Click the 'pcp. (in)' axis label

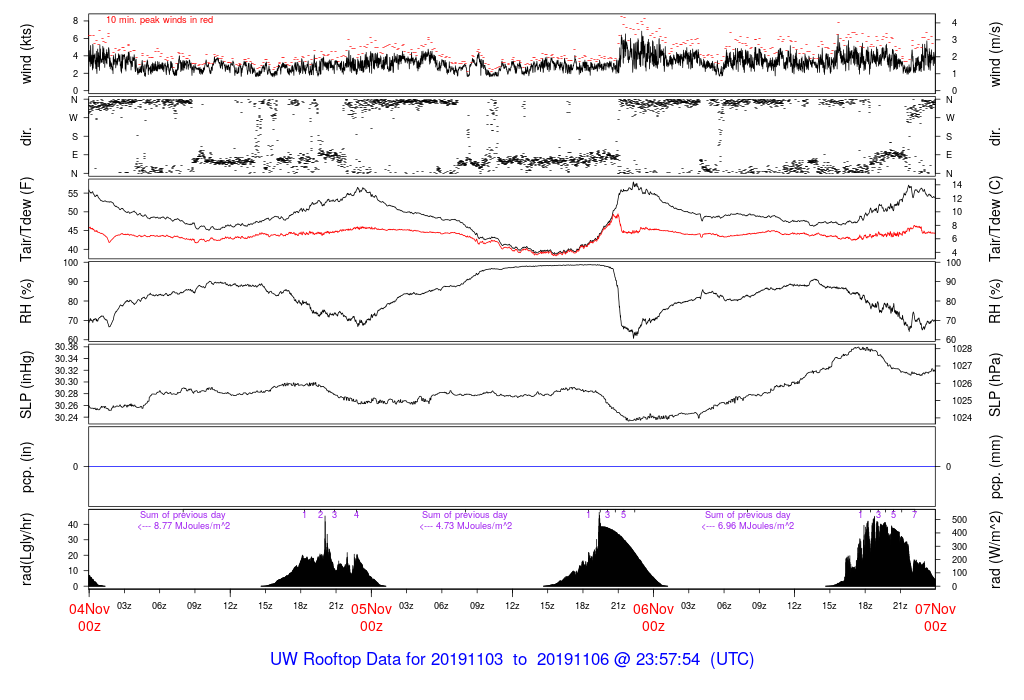pos(26,467)
